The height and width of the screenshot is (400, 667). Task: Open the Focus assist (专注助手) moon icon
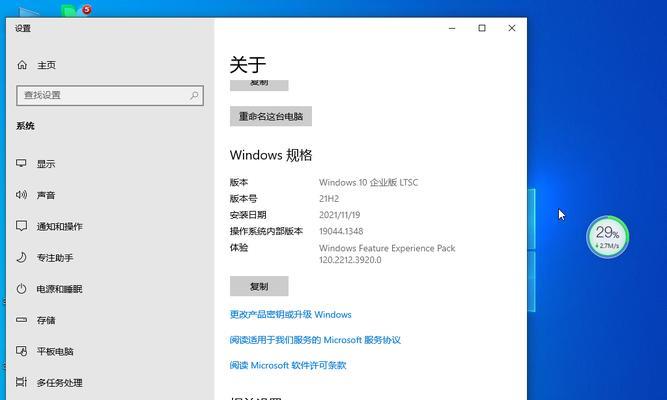click(21, 257)
